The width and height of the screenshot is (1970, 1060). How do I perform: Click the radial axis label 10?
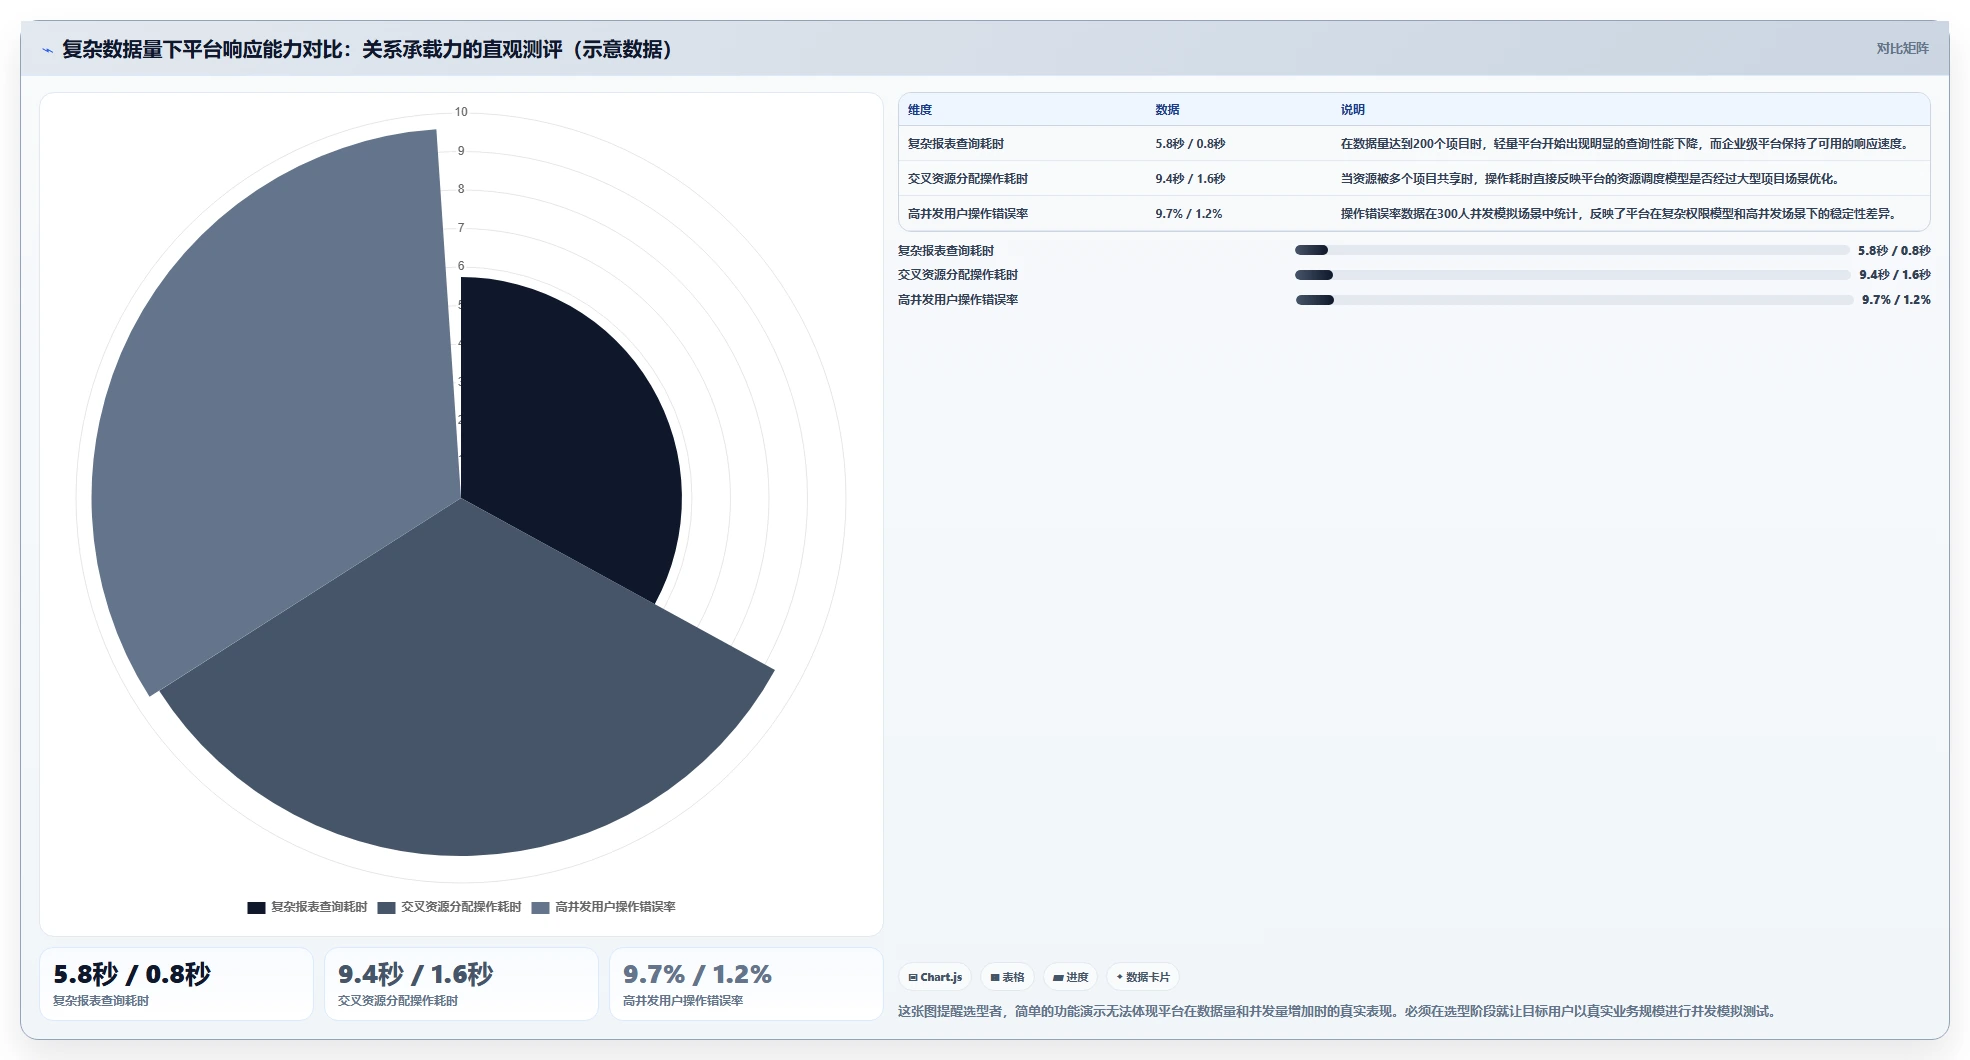pos(461,112)
